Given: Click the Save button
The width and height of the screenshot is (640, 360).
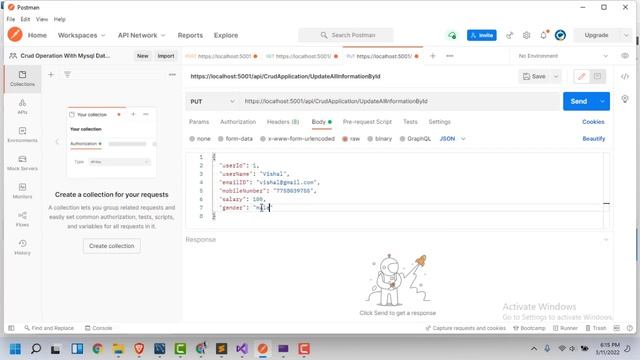Looking at the screenshot, I should pos(534,76).
